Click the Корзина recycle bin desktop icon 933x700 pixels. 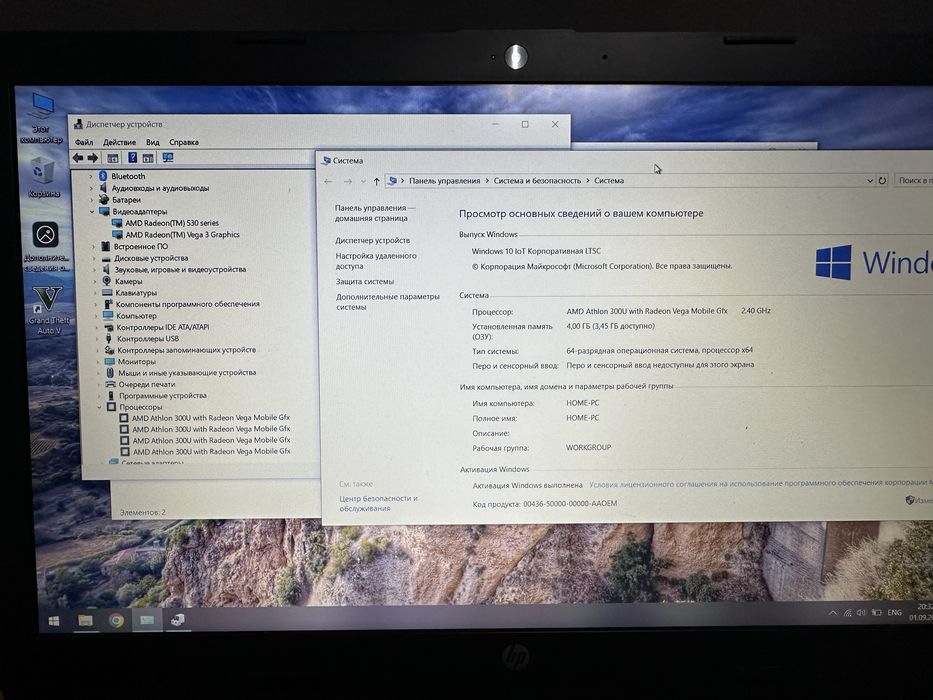(x=43, y=177)
